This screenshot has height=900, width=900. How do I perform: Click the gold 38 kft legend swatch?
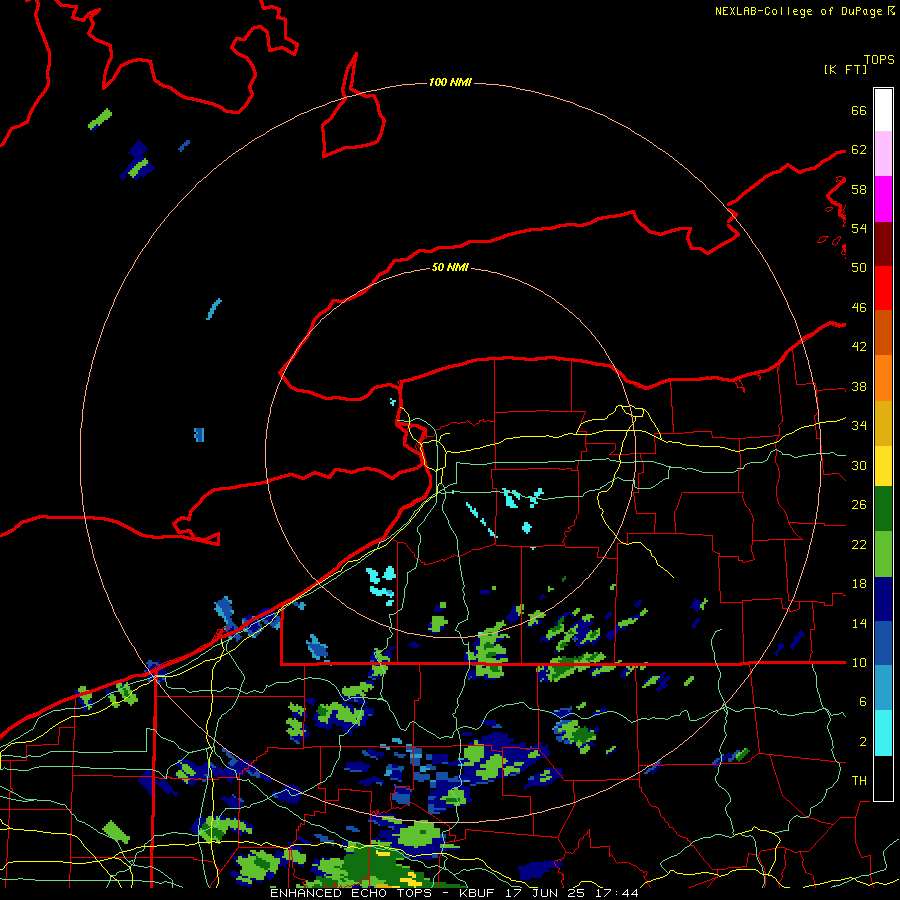pyautogui.click(x=883, y=423)
